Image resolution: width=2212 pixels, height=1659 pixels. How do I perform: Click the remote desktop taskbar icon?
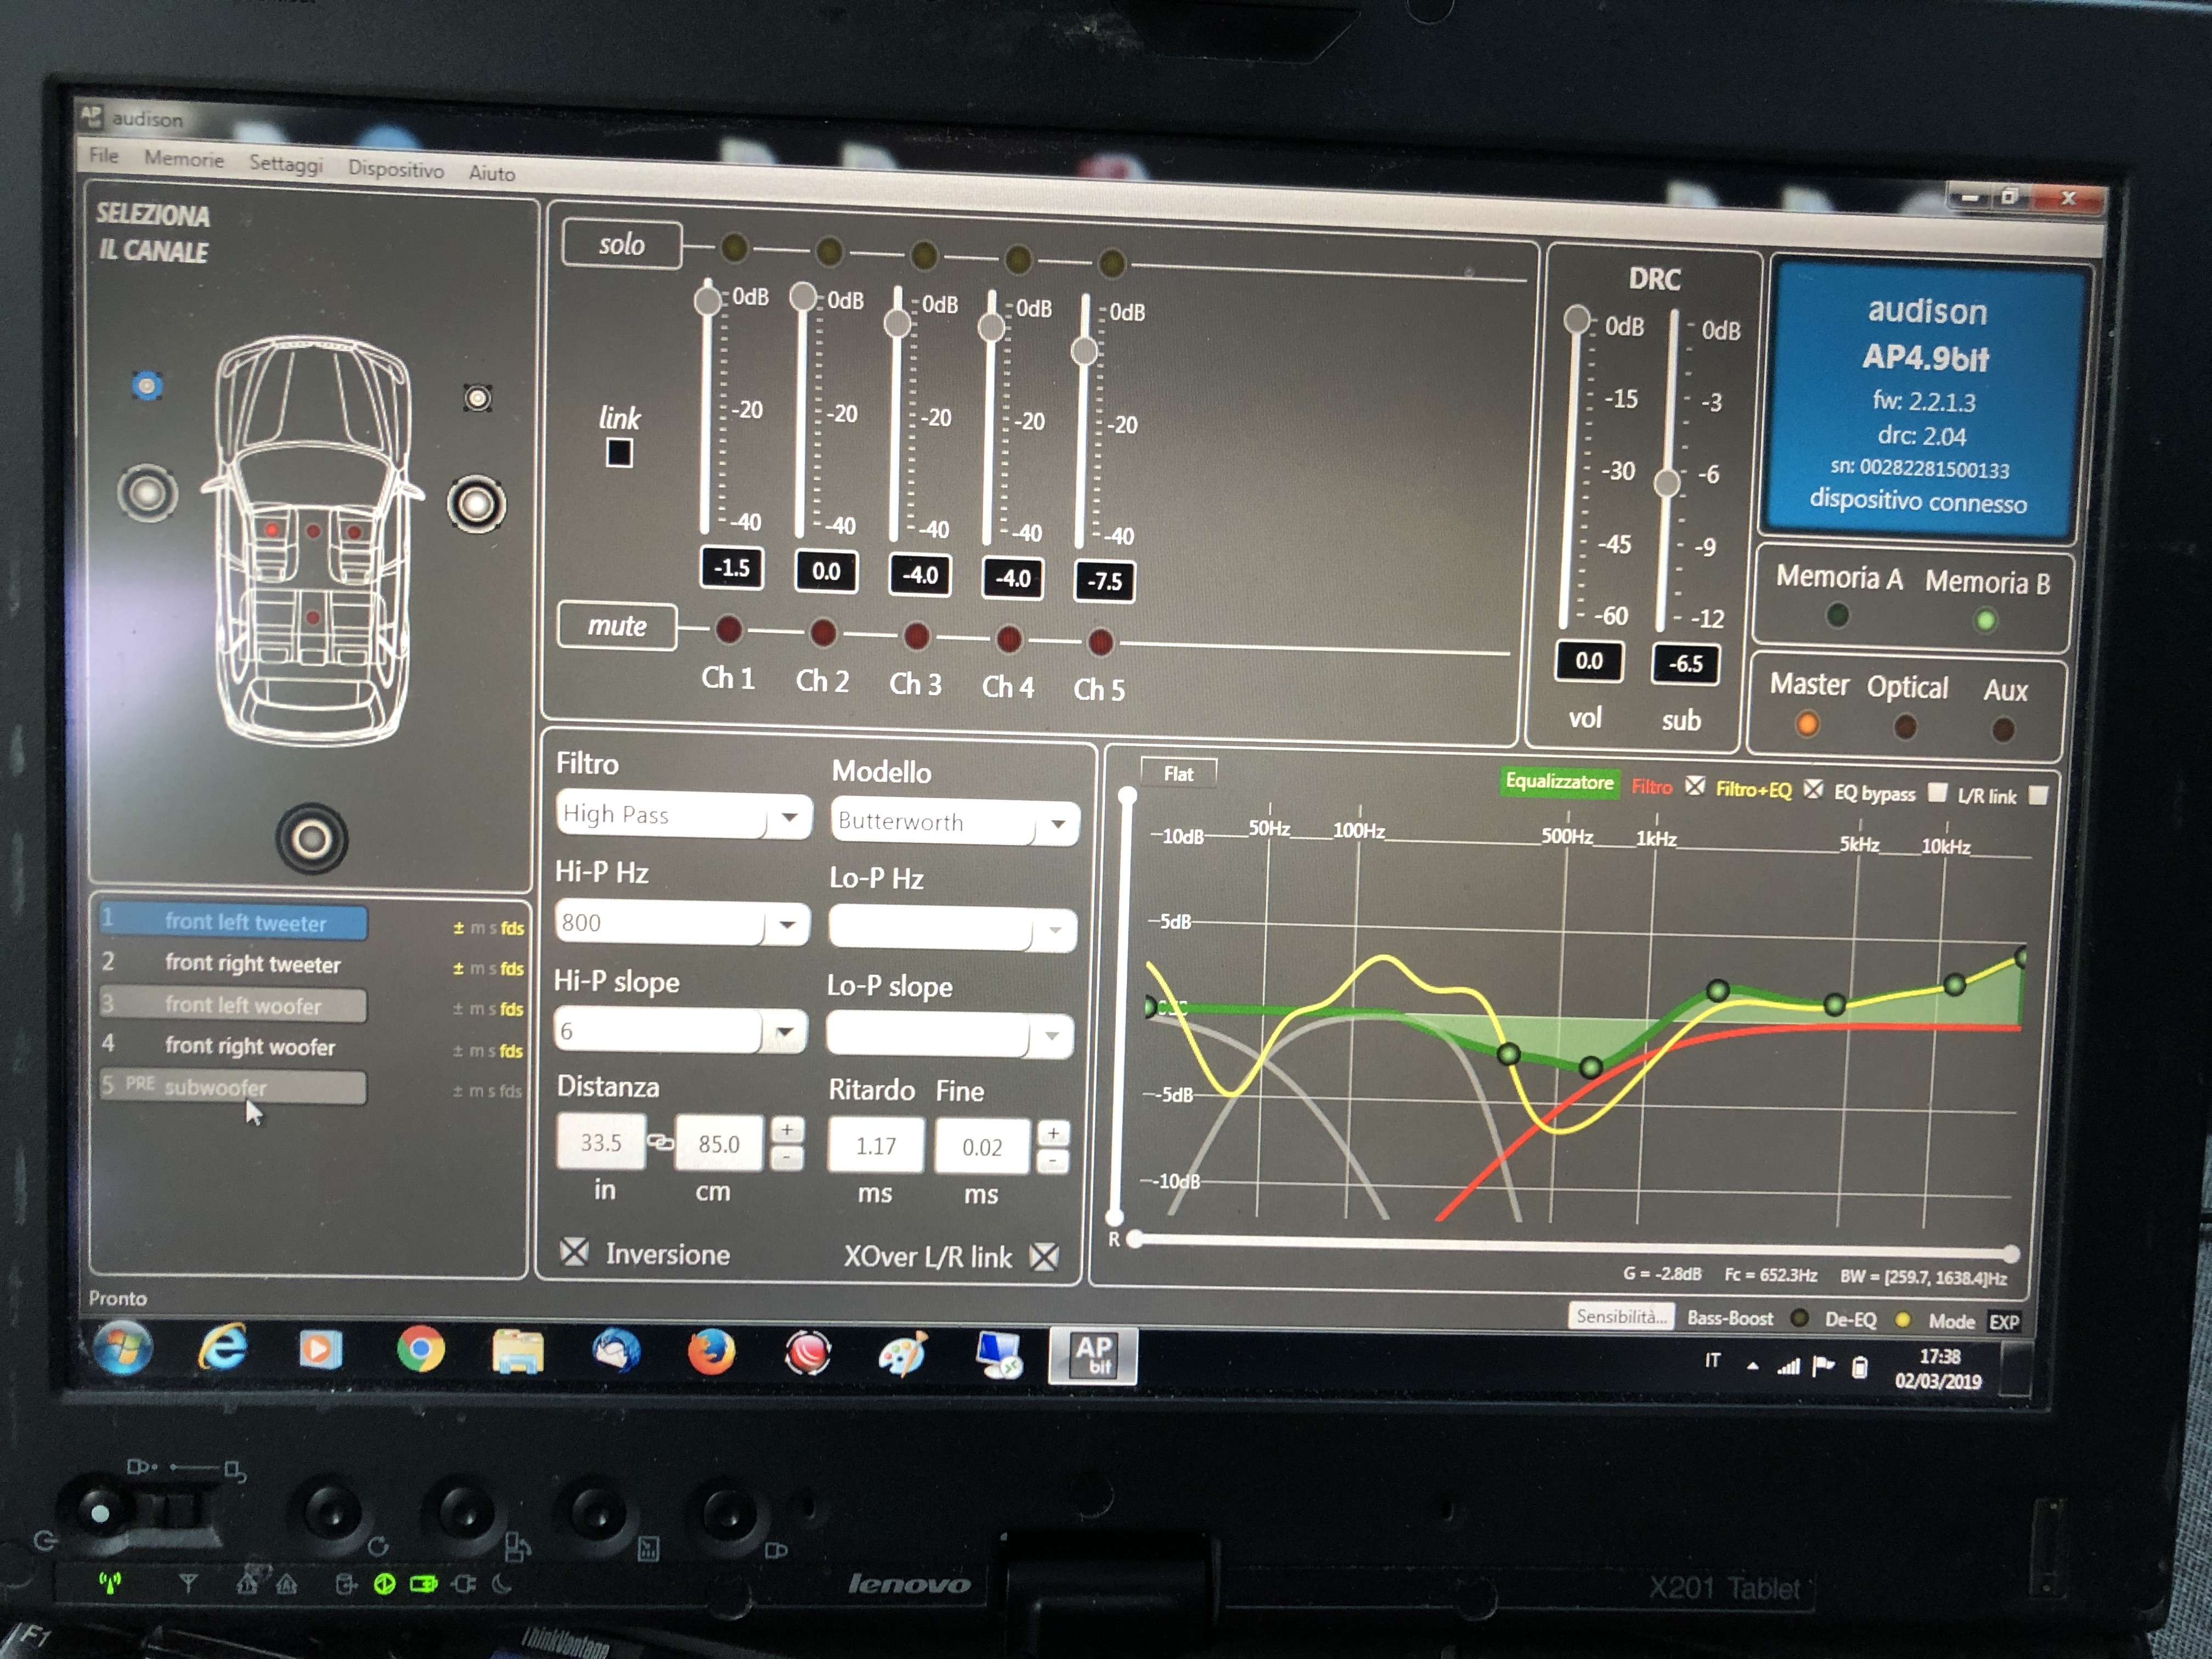pyautogui.click(x=999, y=1356)
